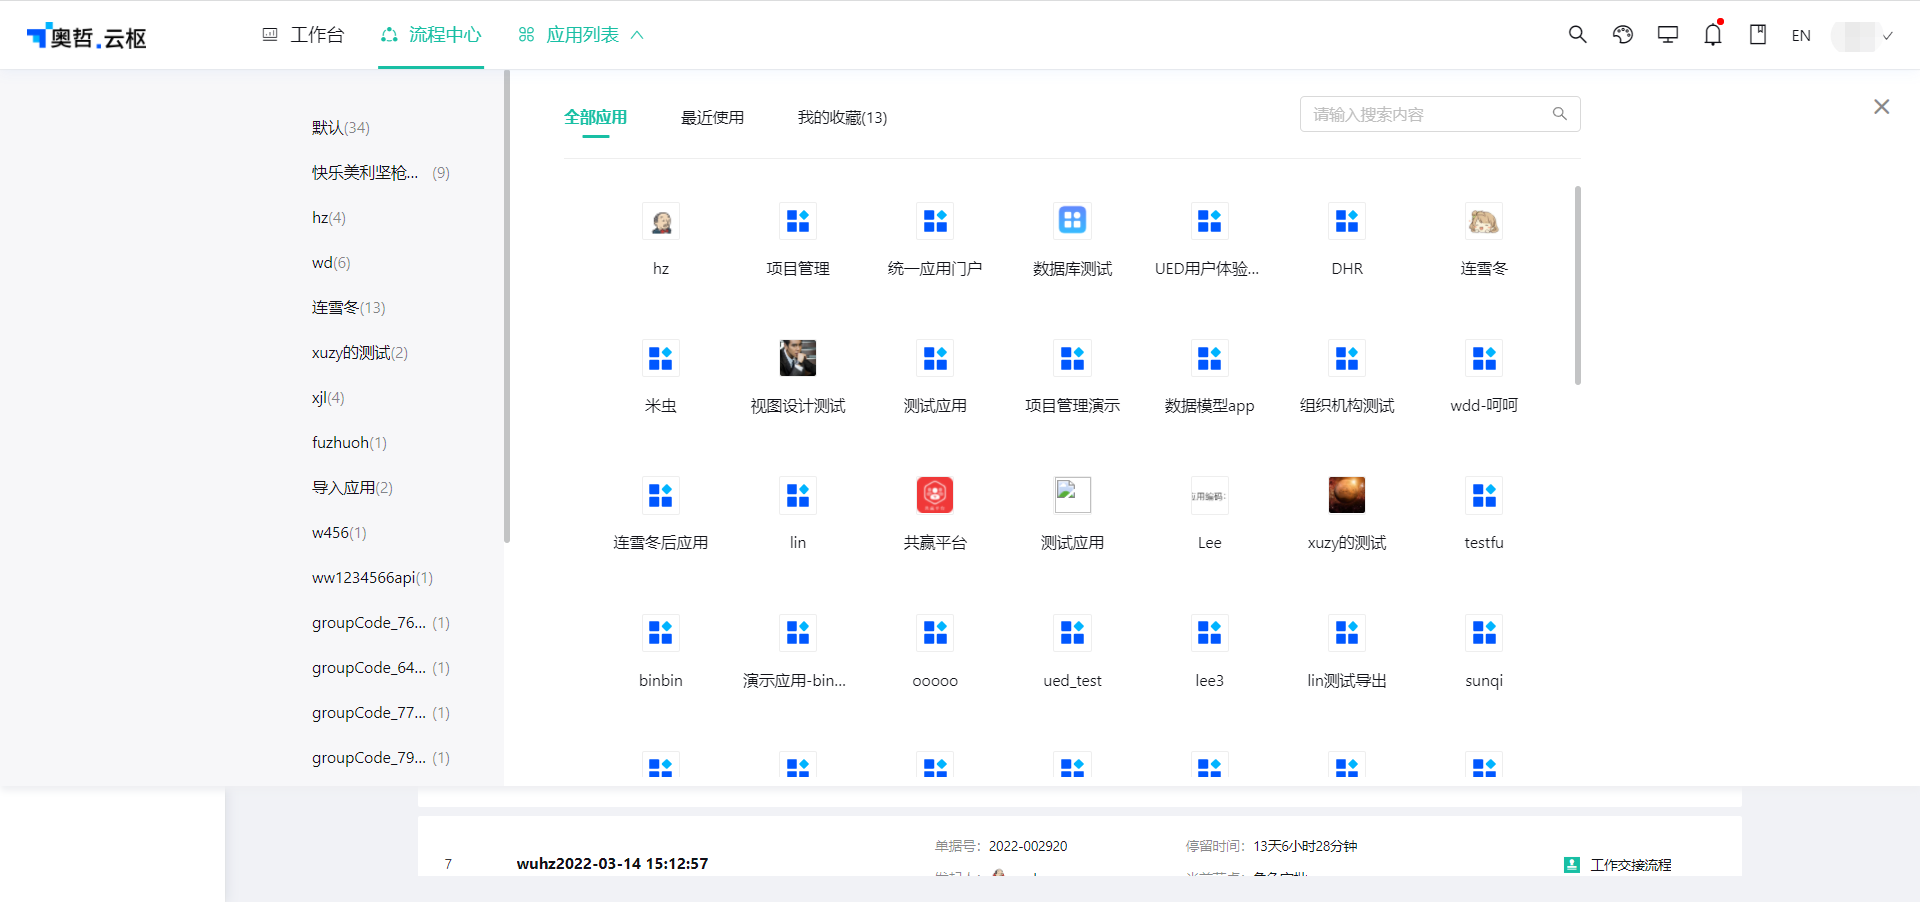This screenshot has height=902, width=1920.
Task: Launch the 数据模型app icon
Action: [x=1209, y=358]
